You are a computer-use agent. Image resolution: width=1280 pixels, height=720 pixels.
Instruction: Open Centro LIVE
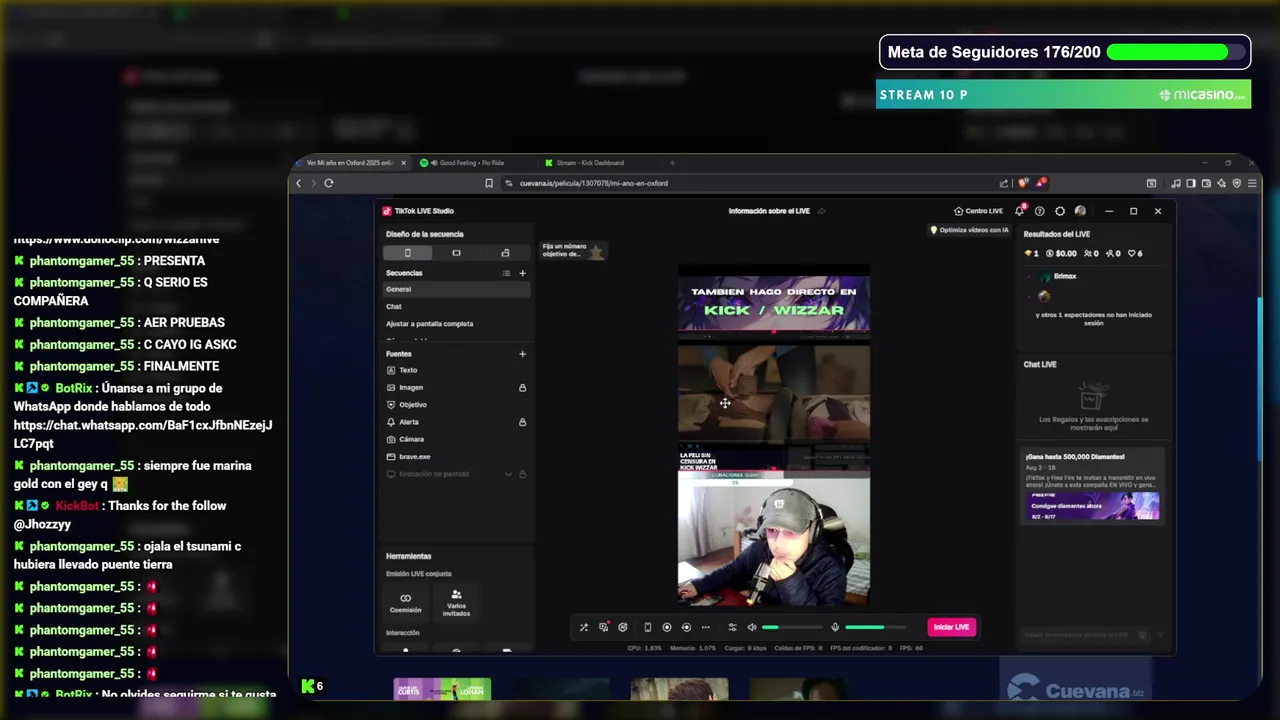pyautogui.click(x=978, y=211)
